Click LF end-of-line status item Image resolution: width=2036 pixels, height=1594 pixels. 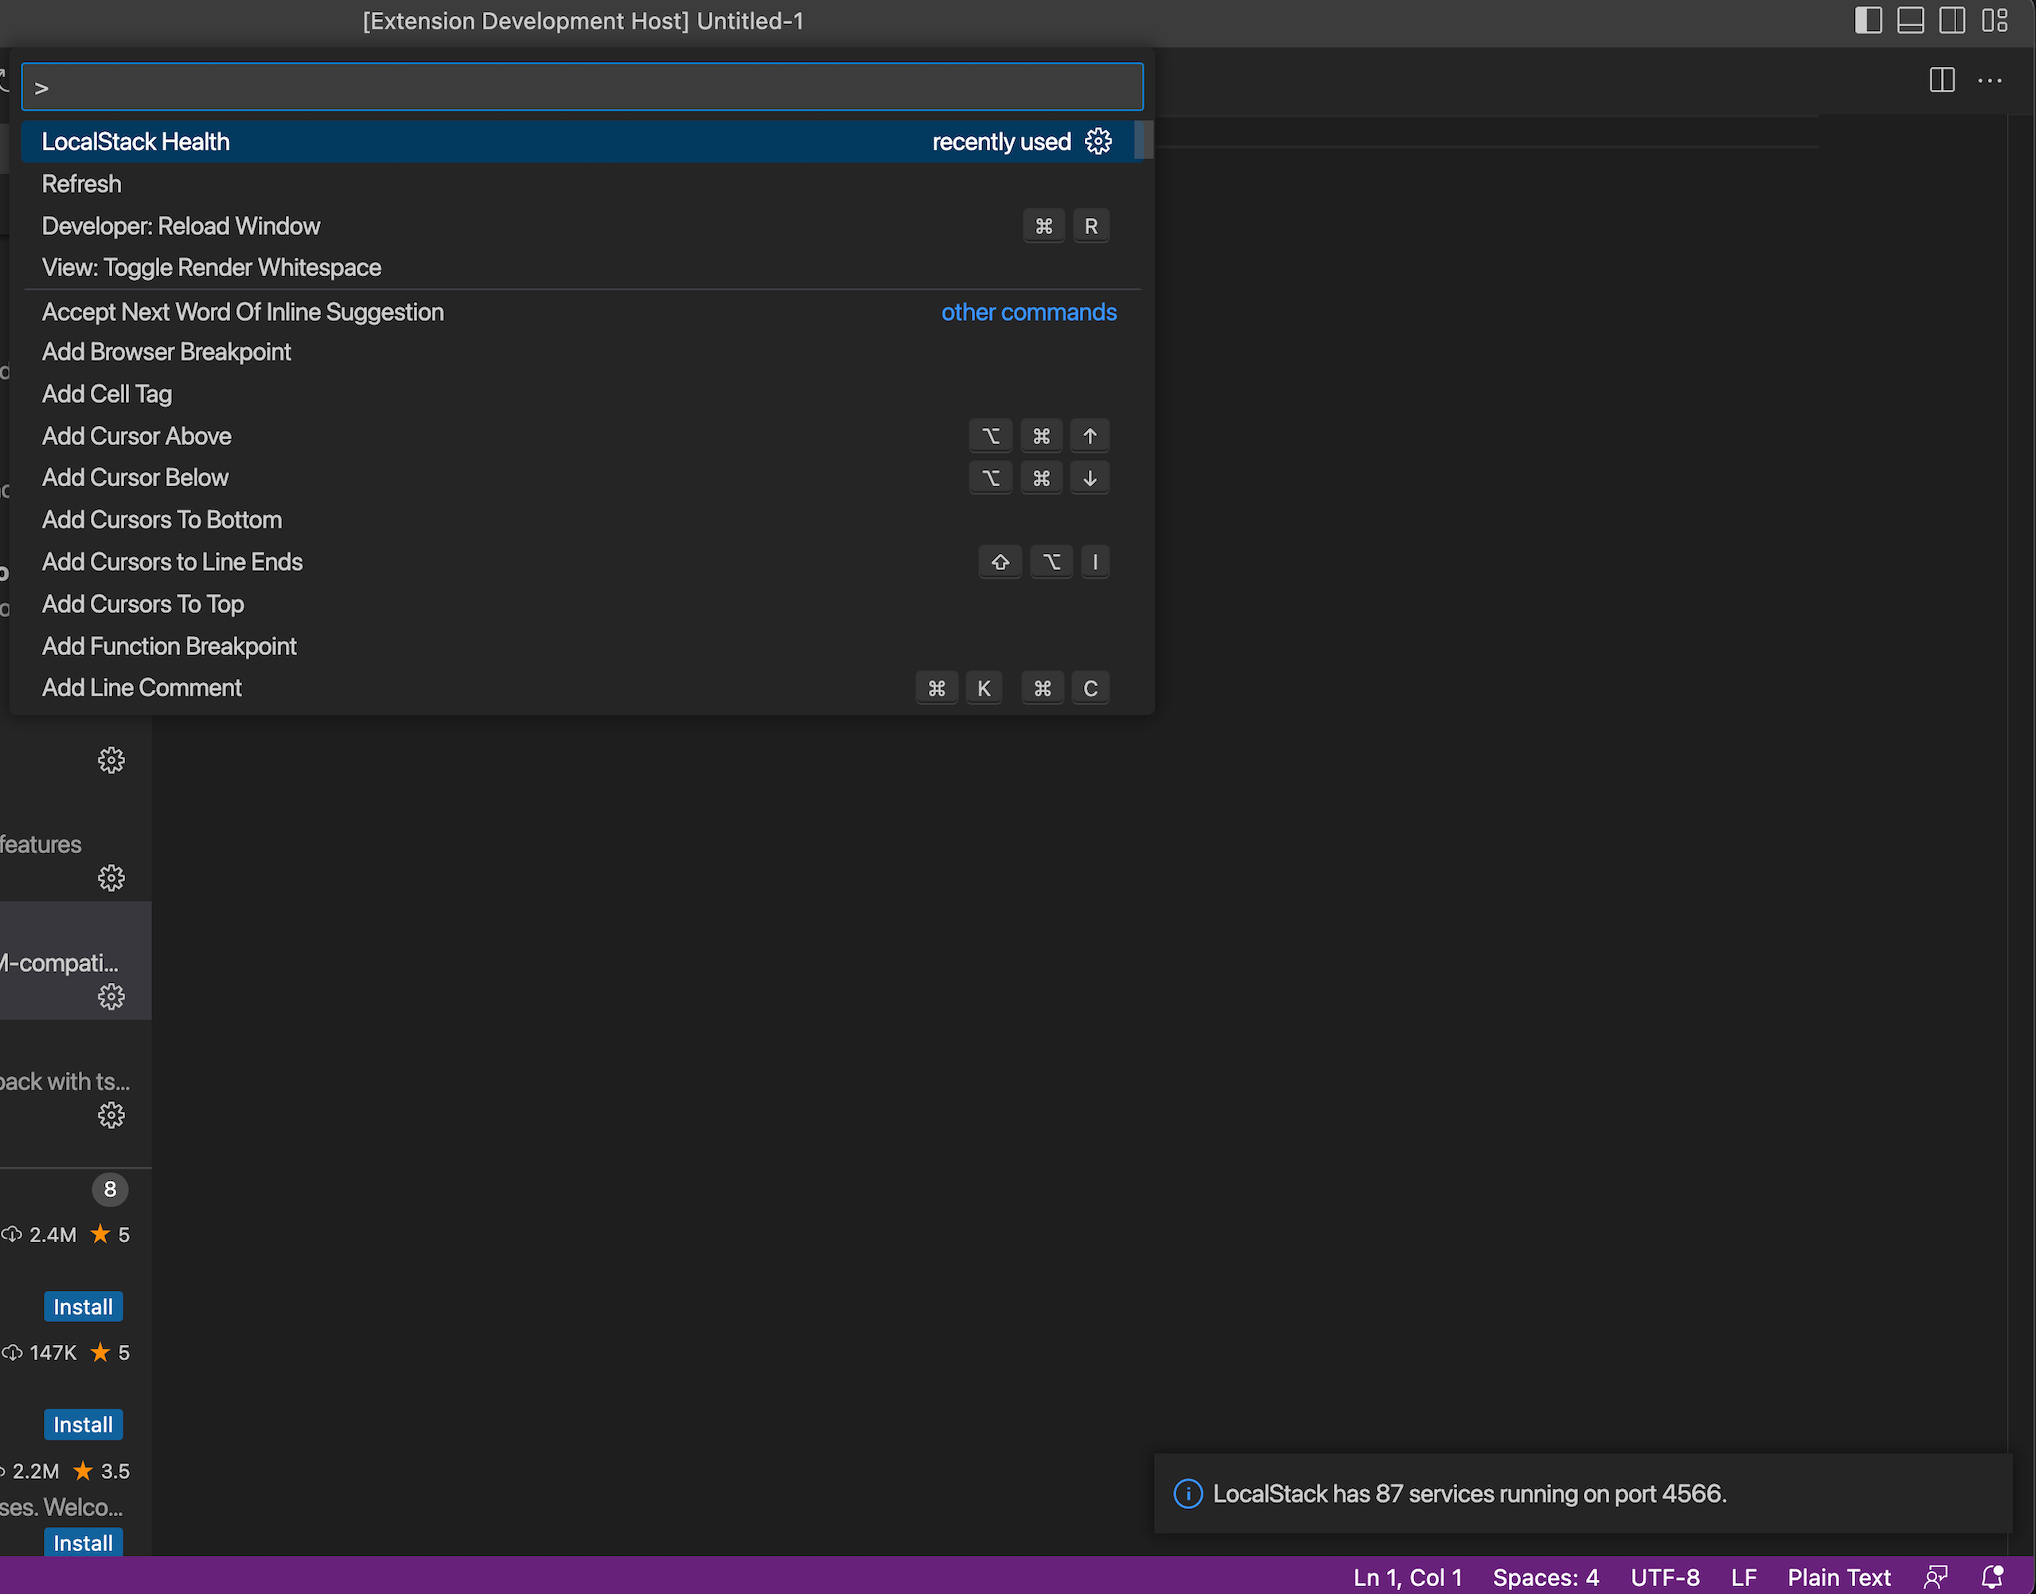[x=1744, y=1577]
